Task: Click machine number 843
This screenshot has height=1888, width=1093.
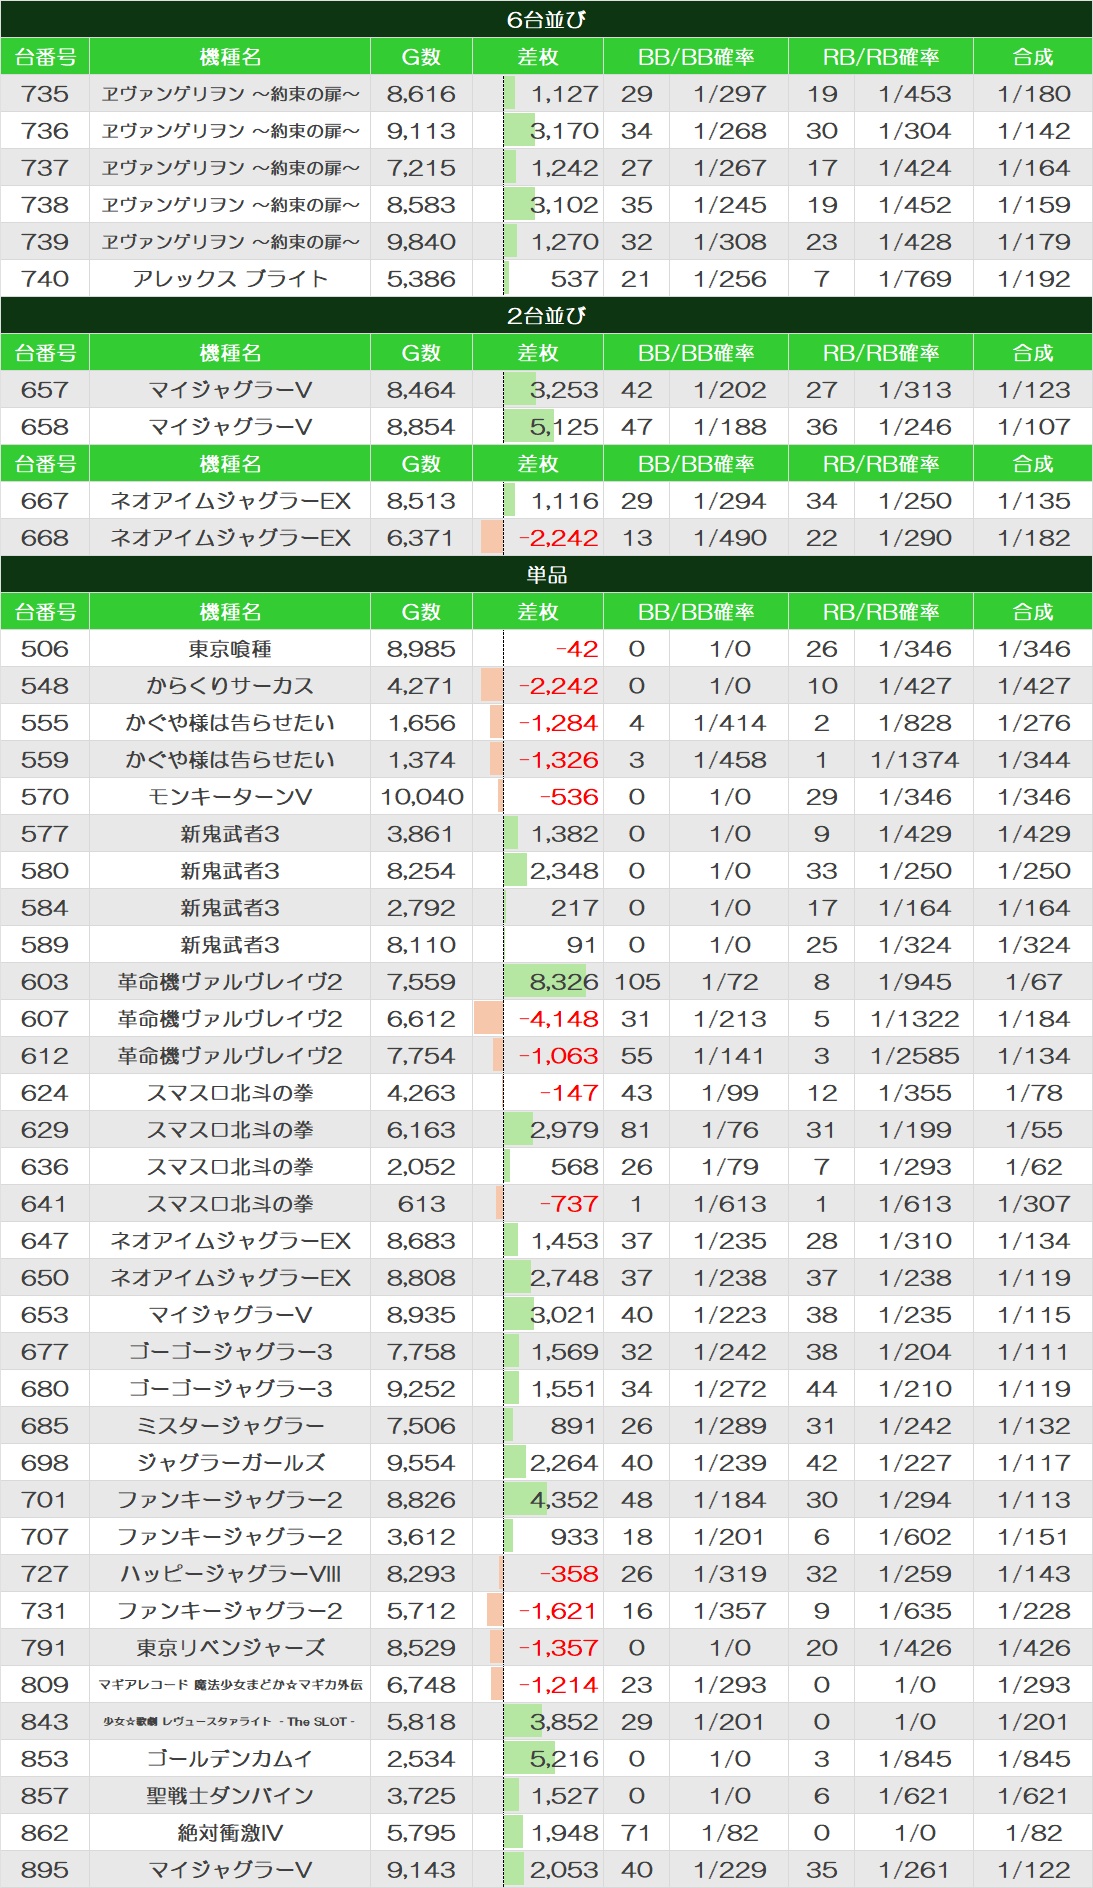Action: pyautogui.click(x=45, y=1722)
